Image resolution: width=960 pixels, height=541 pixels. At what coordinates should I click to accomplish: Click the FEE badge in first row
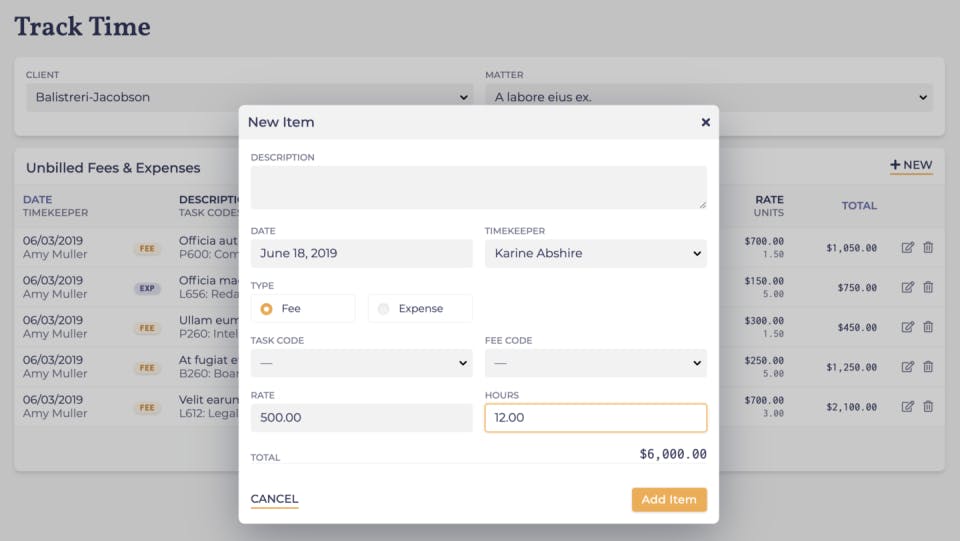point(147,248)
